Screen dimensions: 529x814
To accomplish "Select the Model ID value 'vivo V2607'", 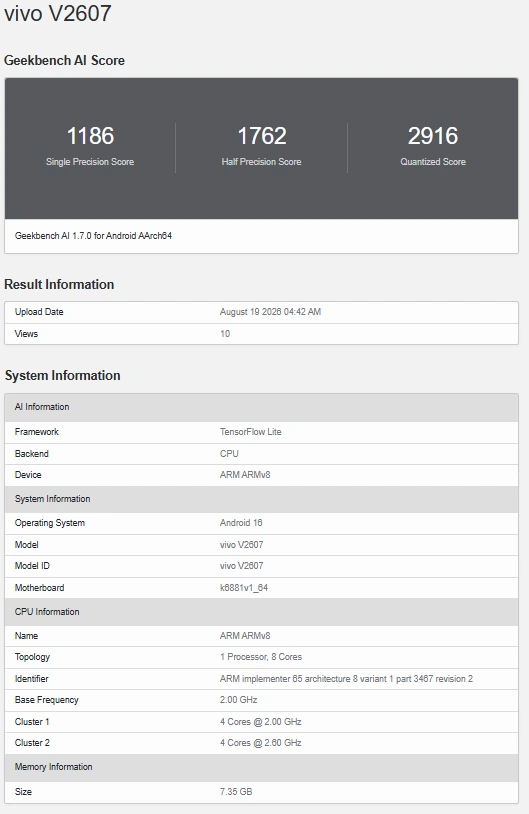I will (x=241, y=566).
